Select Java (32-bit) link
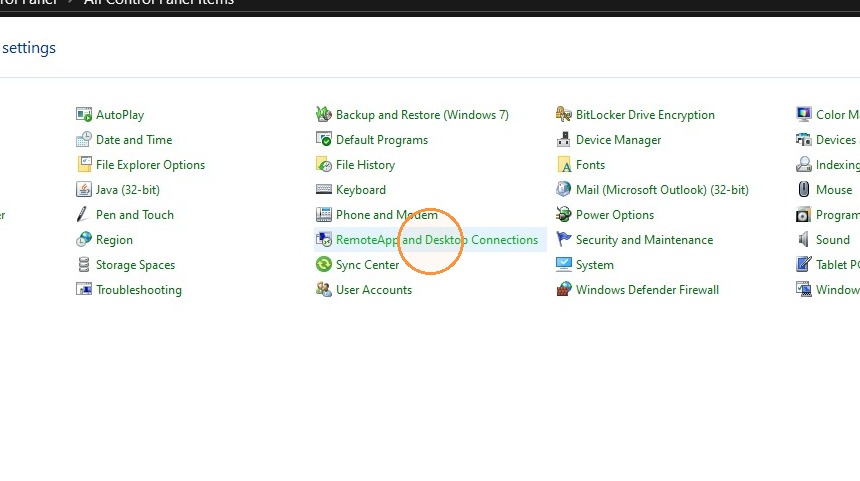 pos(128,190)
